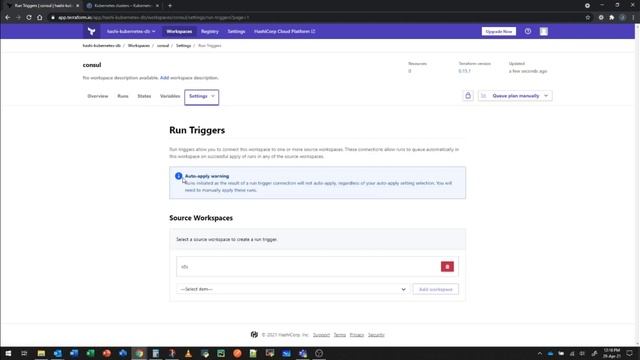Click the Run Triggers page heading
The image size is (640, 360).
197,130
